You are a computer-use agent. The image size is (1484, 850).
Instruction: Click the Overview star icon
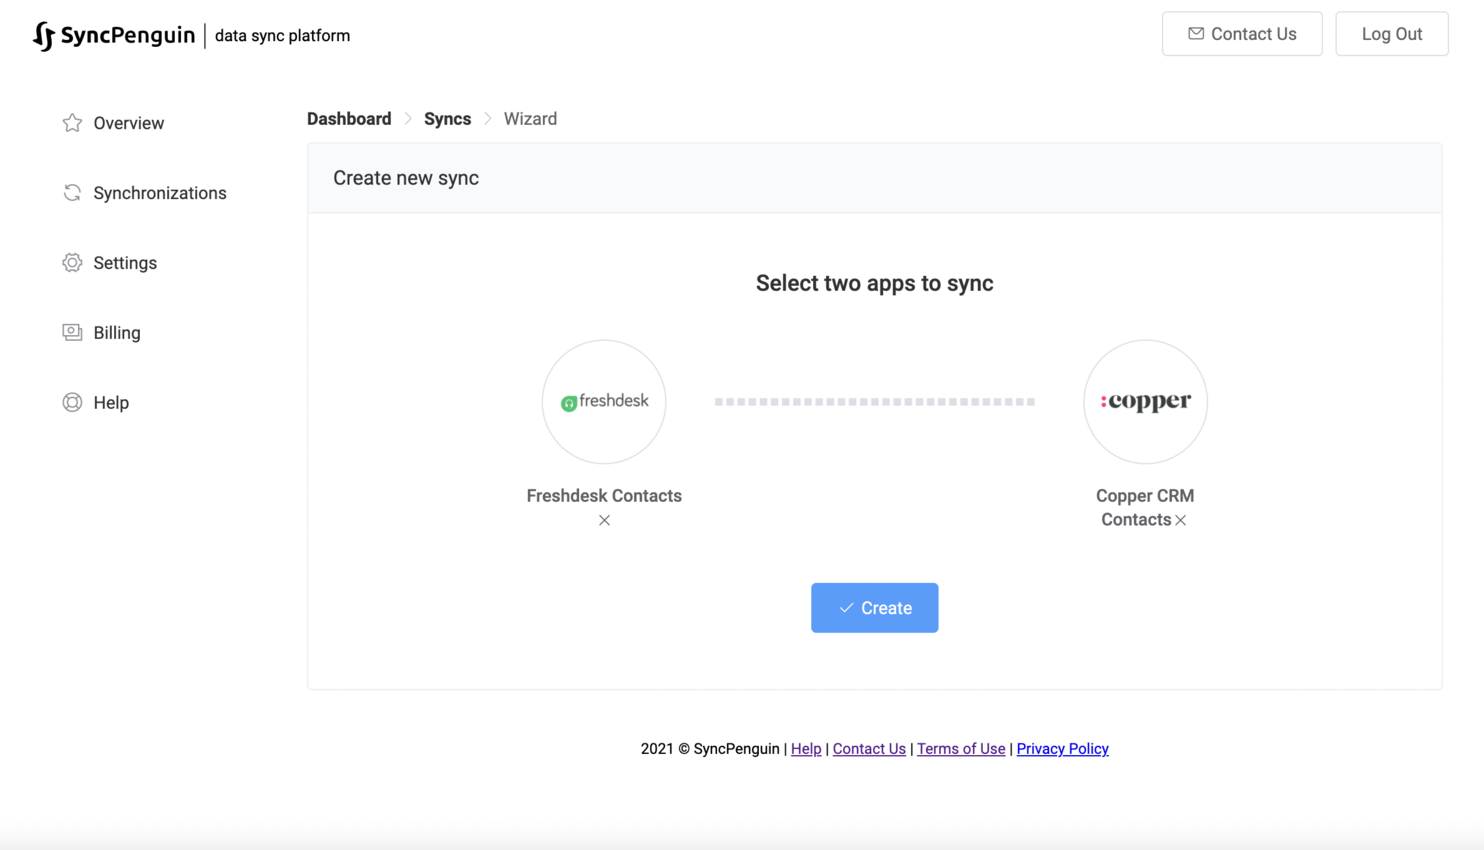pyautogui.click(x=72, y=123)
